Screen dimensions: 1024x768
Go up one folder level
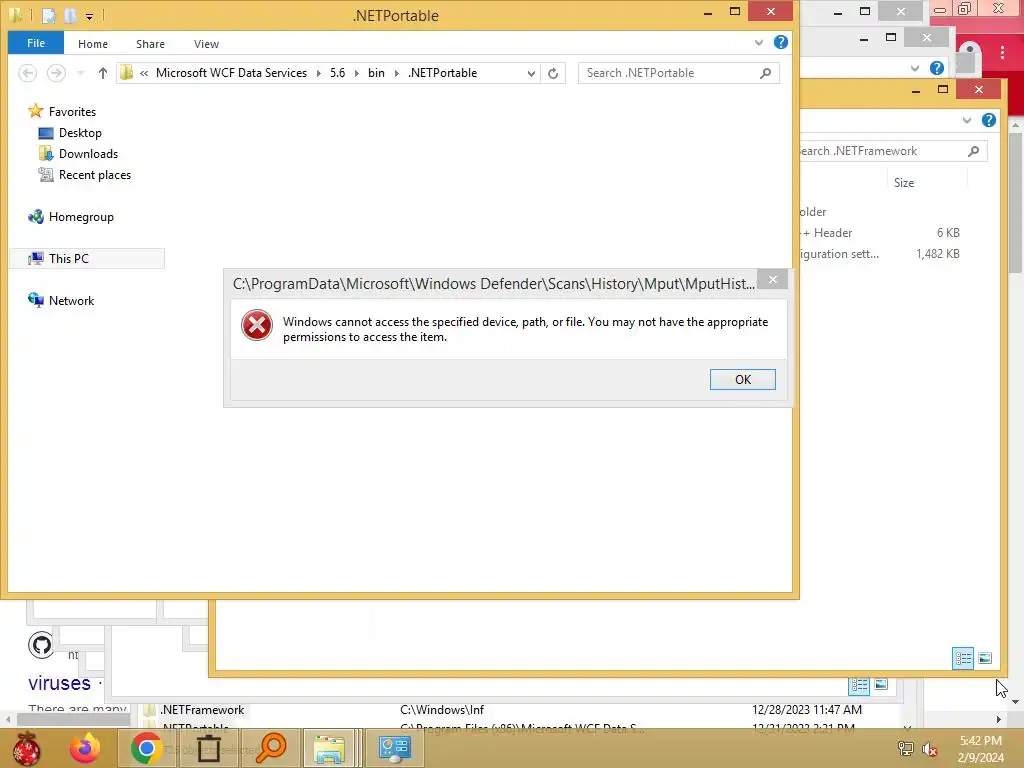[103, 73]
